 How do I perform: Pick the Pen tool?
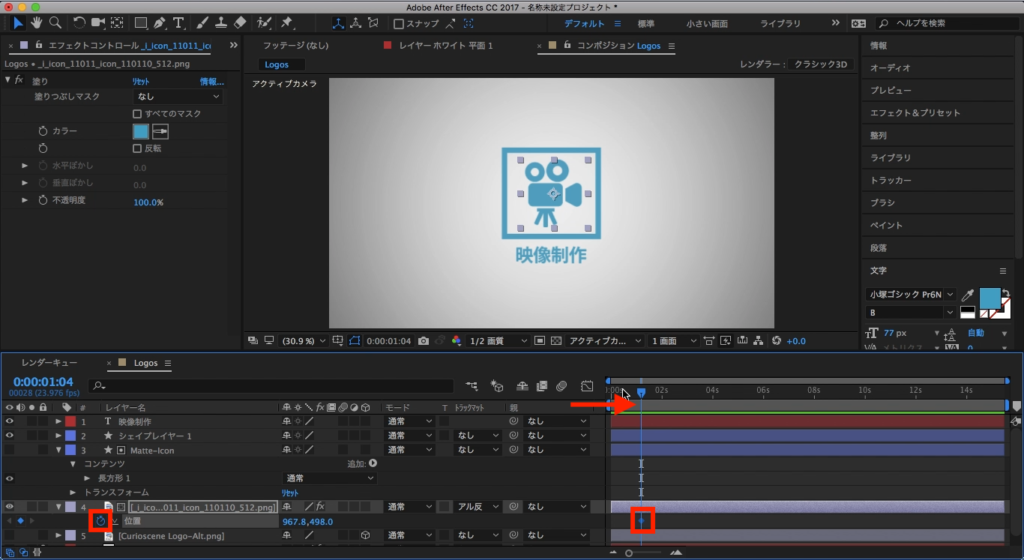(x=159, y=22)
